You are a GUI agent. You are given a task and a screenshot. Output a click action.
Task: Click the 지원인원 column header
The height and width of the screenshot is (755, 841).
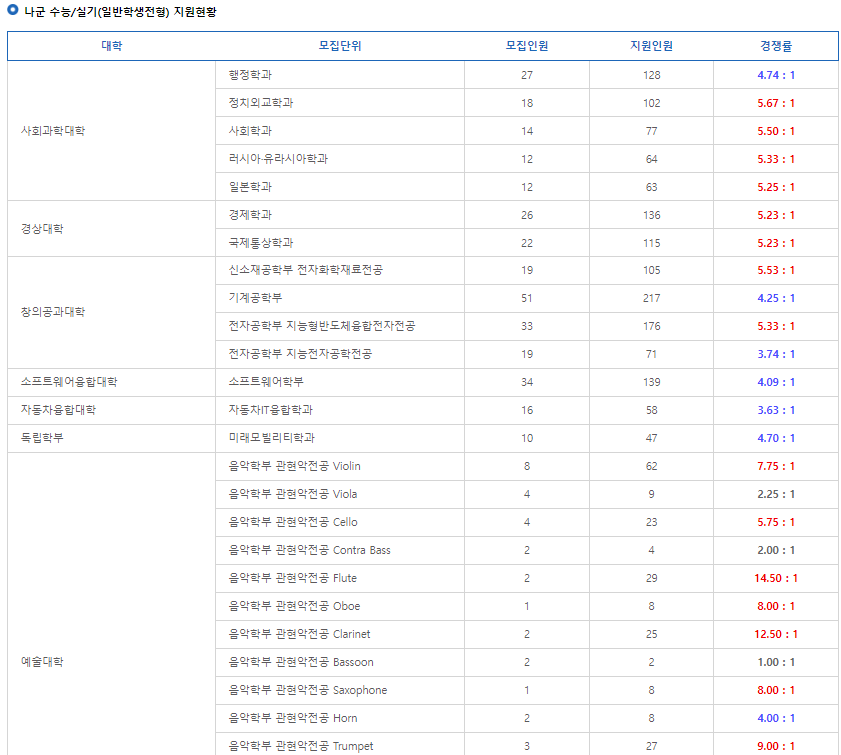click(x=651, y=46)
